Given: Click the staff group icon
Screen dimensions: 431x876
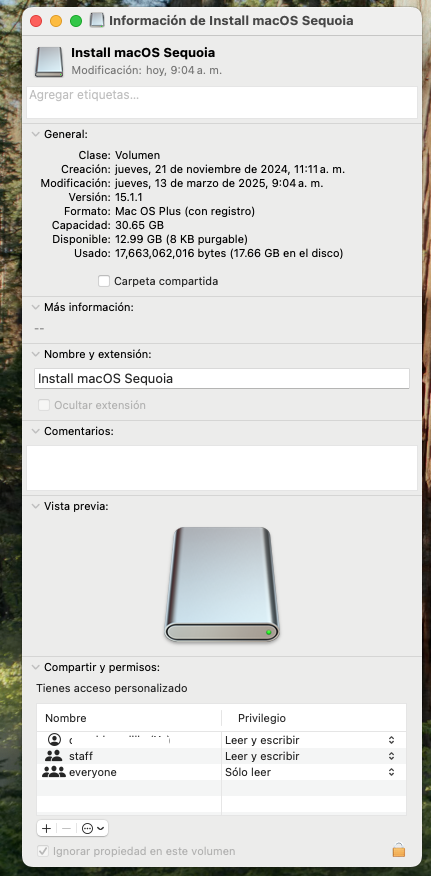Looking at the screenshot, I should point(54,756).
